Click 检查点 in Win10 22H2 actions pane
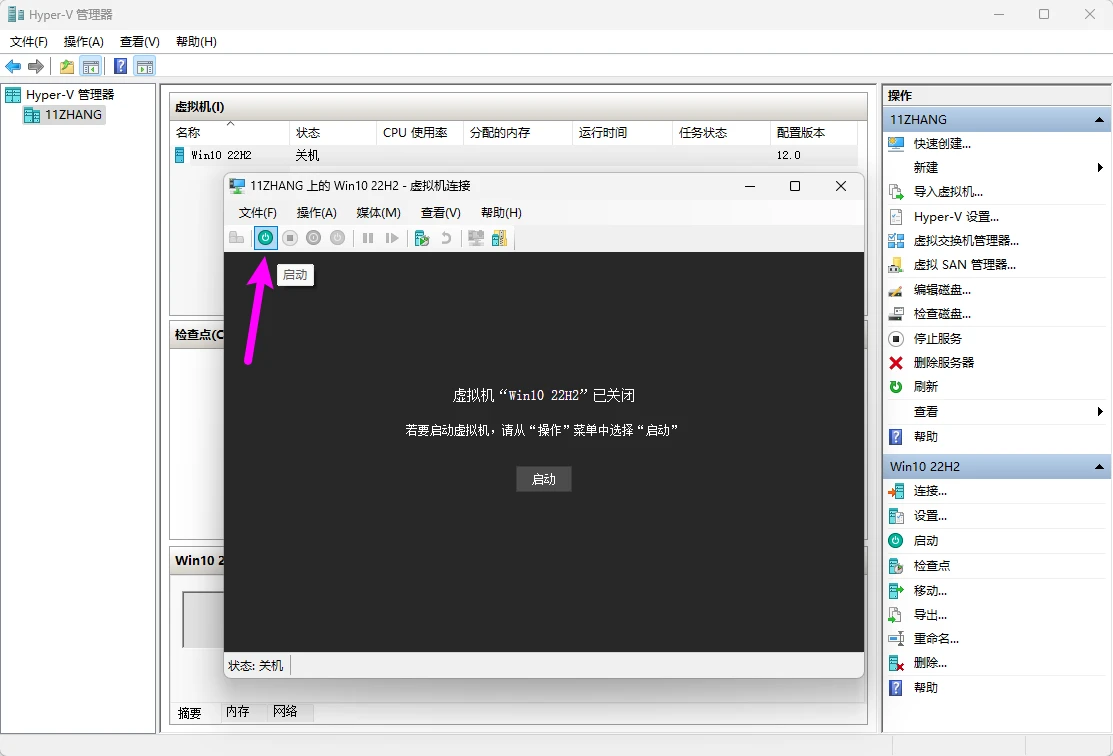Viewport: 1113px width, 756px height. coord(931,566)
